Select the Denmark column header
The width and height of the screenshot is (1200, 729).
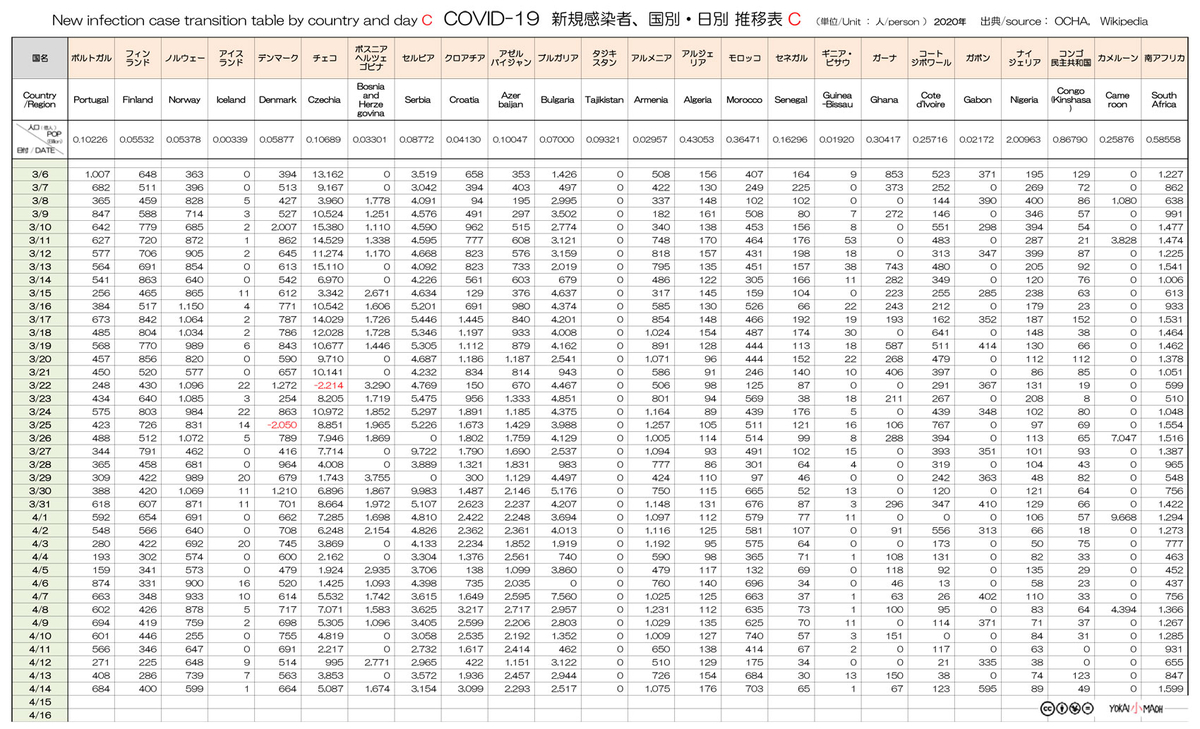(278, 100)
